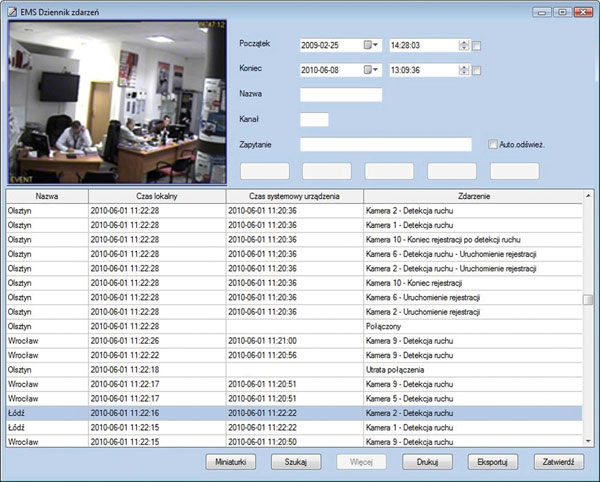Select 'Kamera 2 - Detekcja ruchu - Uruchomienie rejestracji'
This screenshot has width=600, height=482.
pyautogui.click(x=294, y=269)
